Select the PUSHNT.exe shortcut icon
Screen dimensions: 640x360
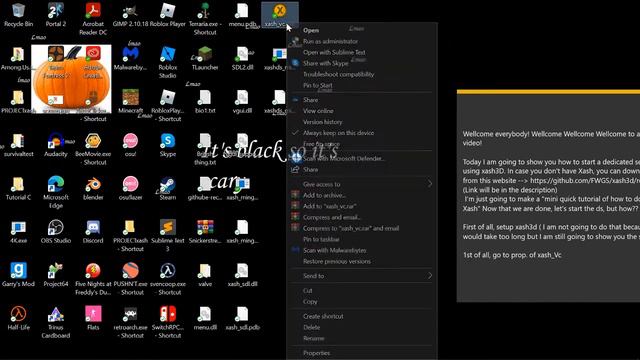130,279
